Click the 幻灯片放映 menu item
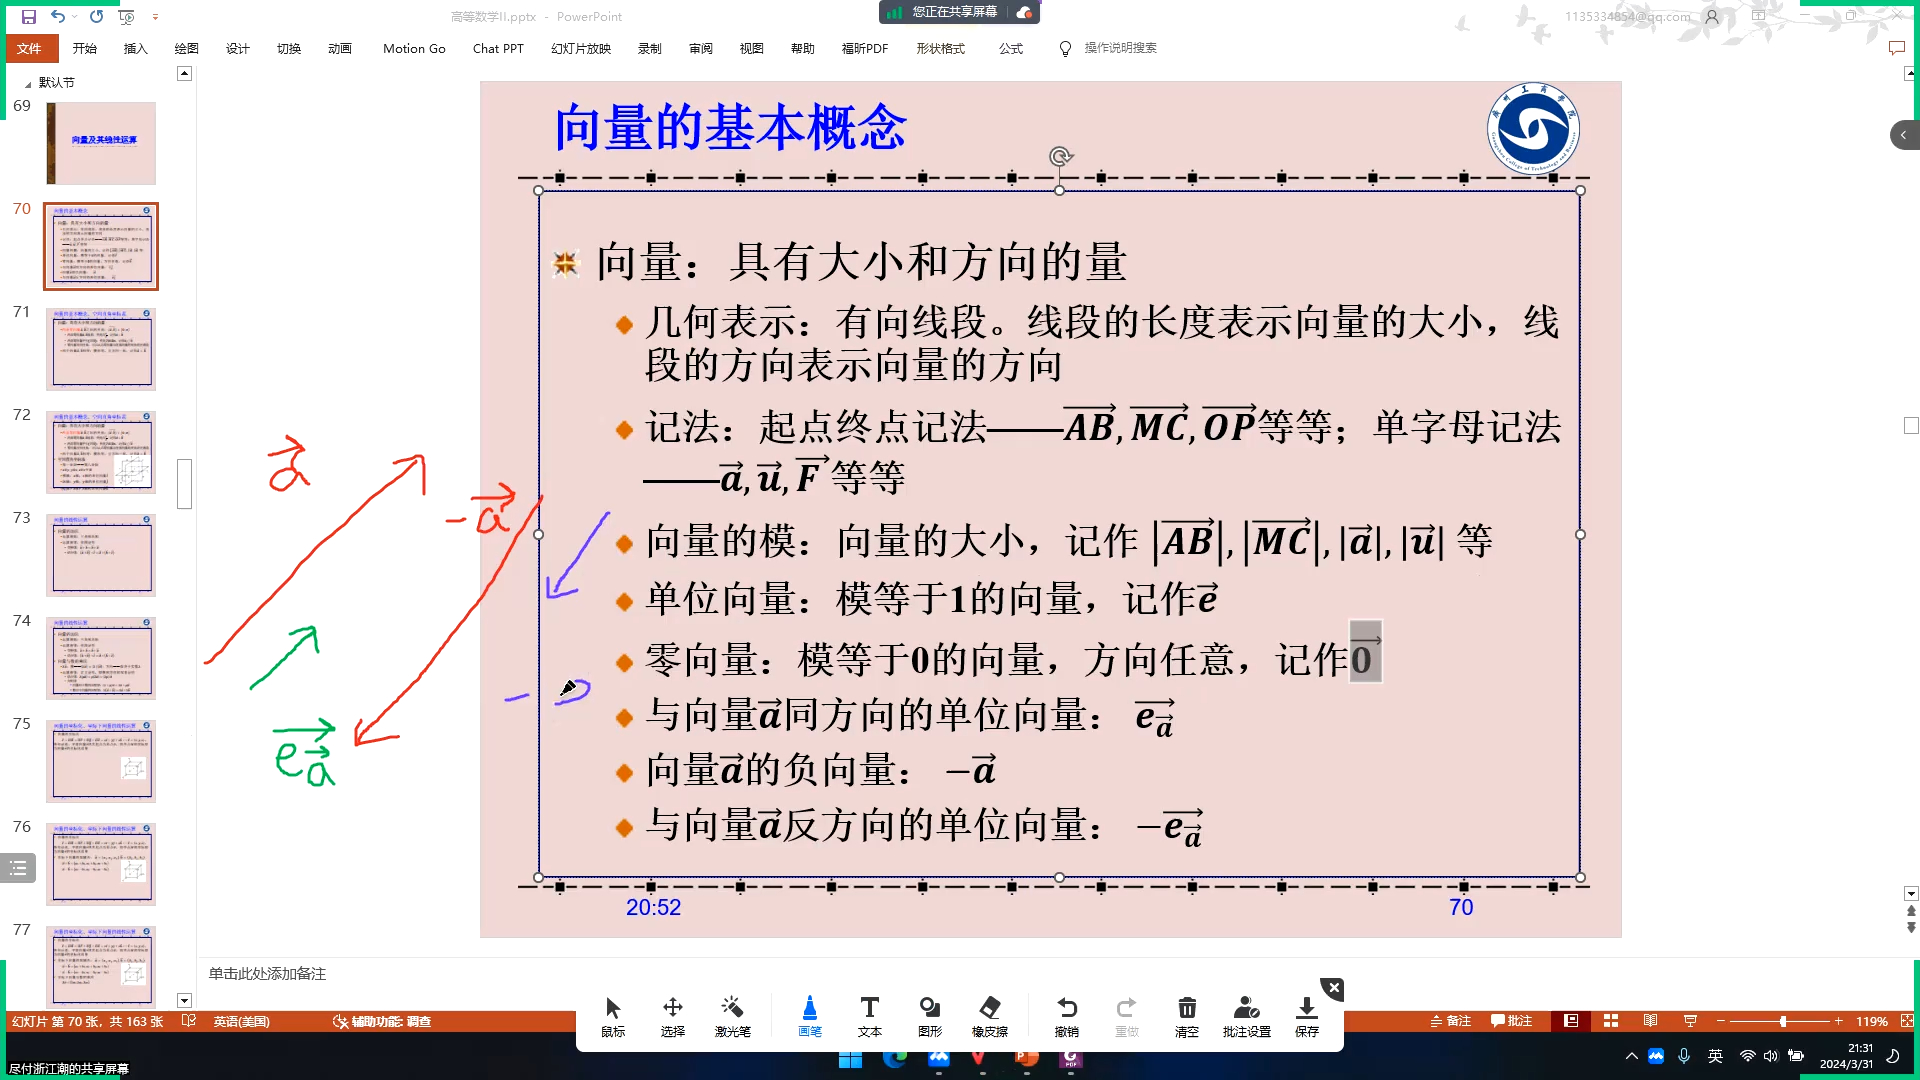Image resolution: width=1920 pixels, height=1080 pixels. (582, 47)
